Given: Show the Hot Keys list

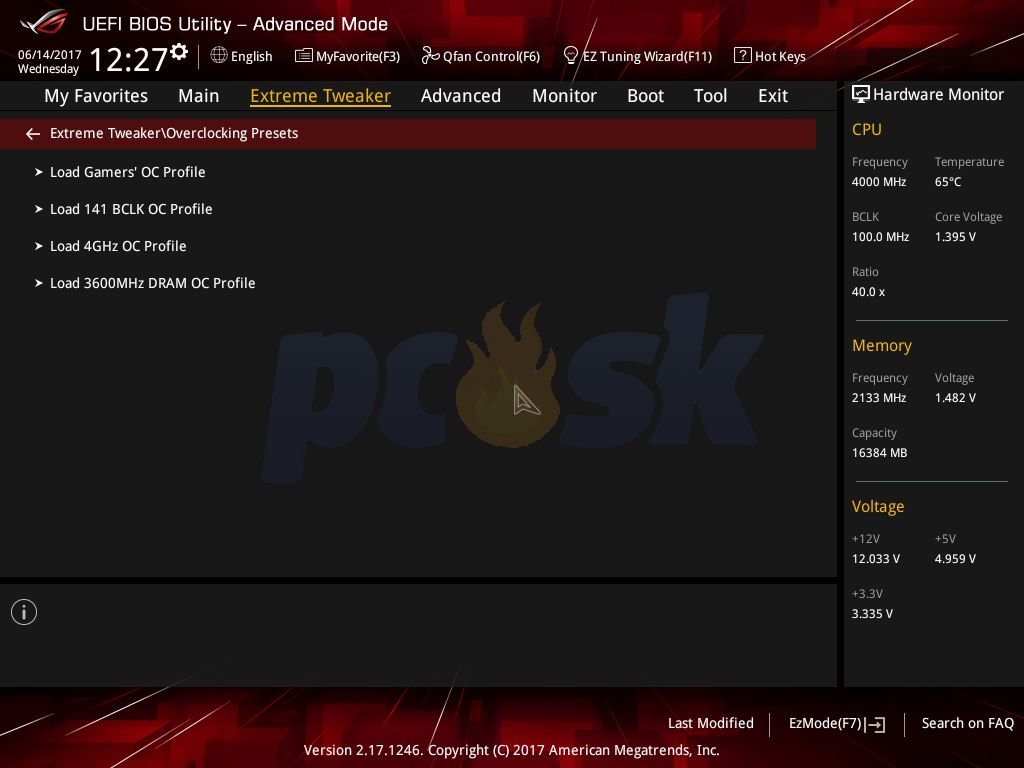Looking at the screenshot, I should tap(780, 56).
